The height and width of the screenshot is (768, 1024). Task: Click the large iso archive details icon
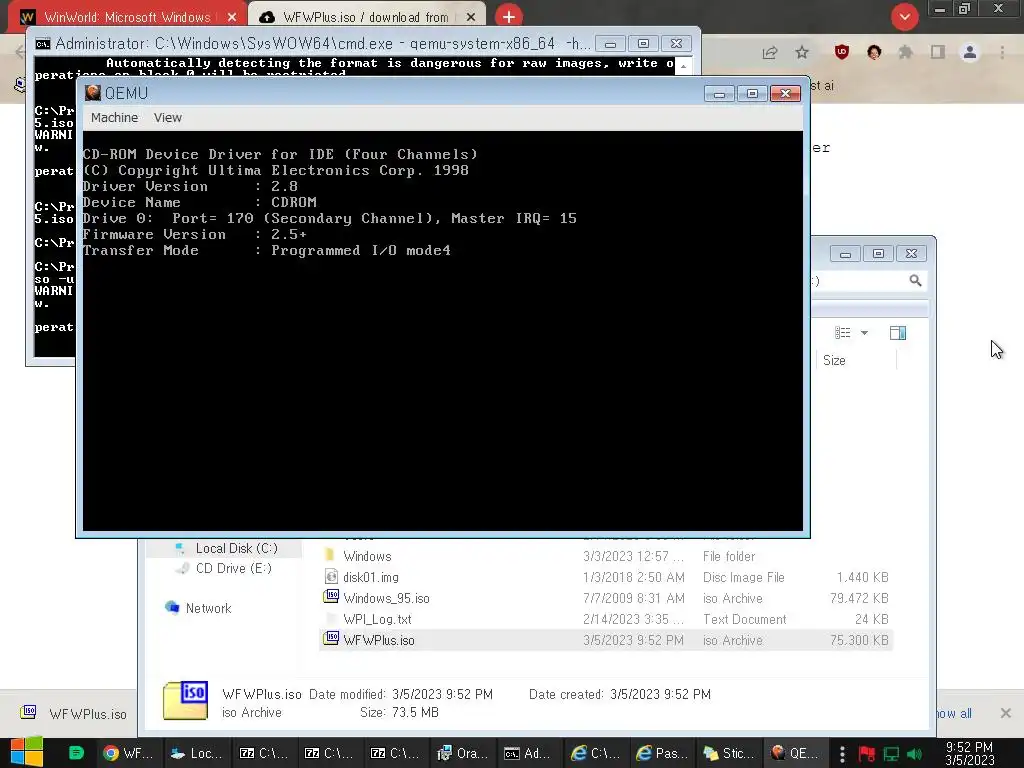[185, 701]
